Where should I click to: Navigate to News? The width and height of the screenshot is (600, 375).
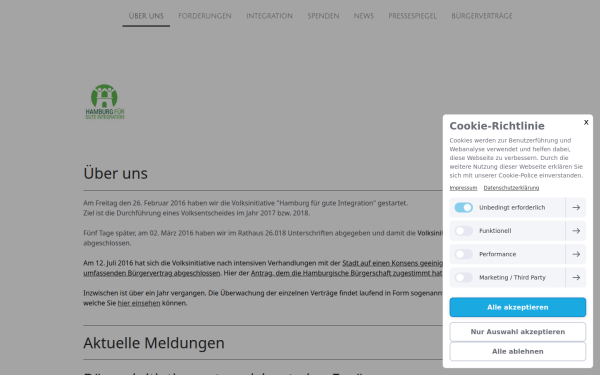364,16
